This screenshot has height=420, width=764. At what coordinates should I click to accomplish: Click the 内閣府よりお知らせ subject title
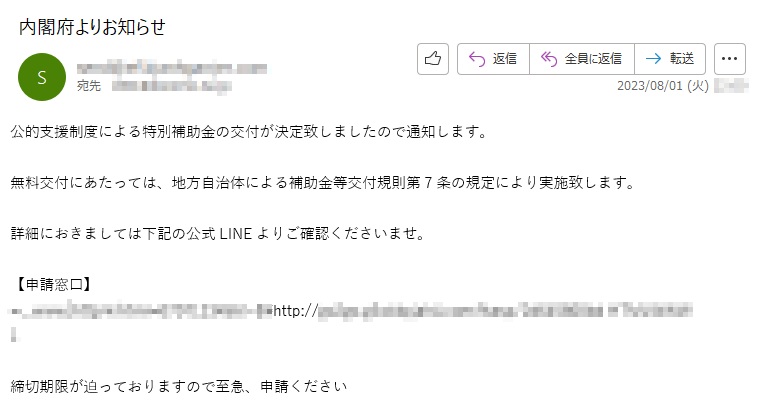click(x=93, y=27)
